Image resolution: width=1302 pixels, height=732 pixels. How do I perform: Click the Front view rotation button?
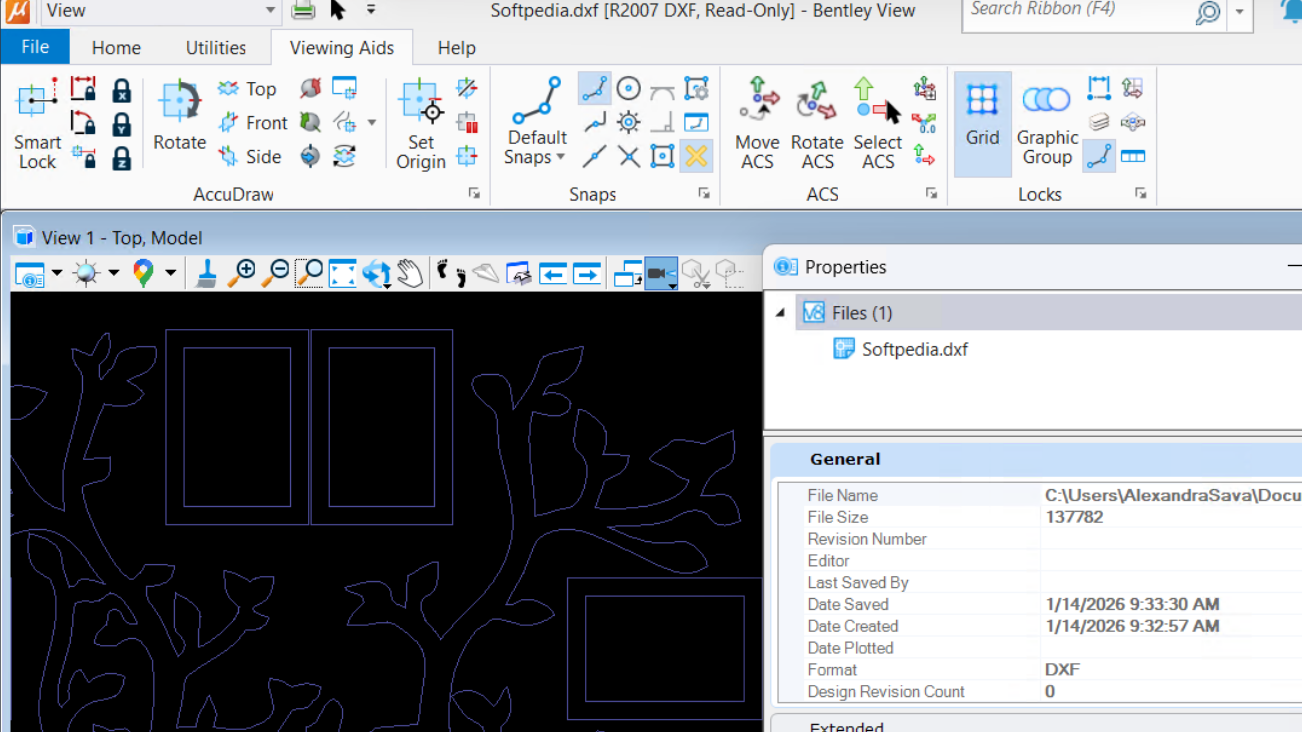coord(253,123)
